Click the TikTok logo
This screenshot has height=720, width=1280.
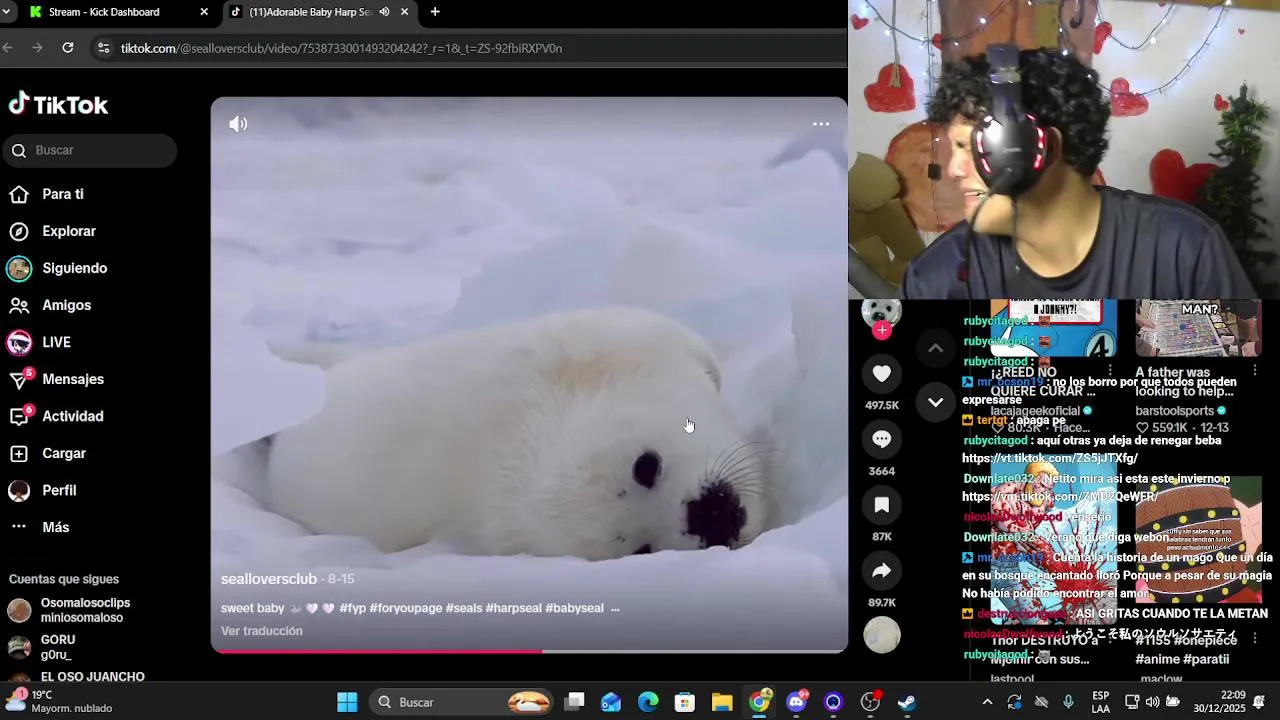pyautogui.click(x=58, y=104)
